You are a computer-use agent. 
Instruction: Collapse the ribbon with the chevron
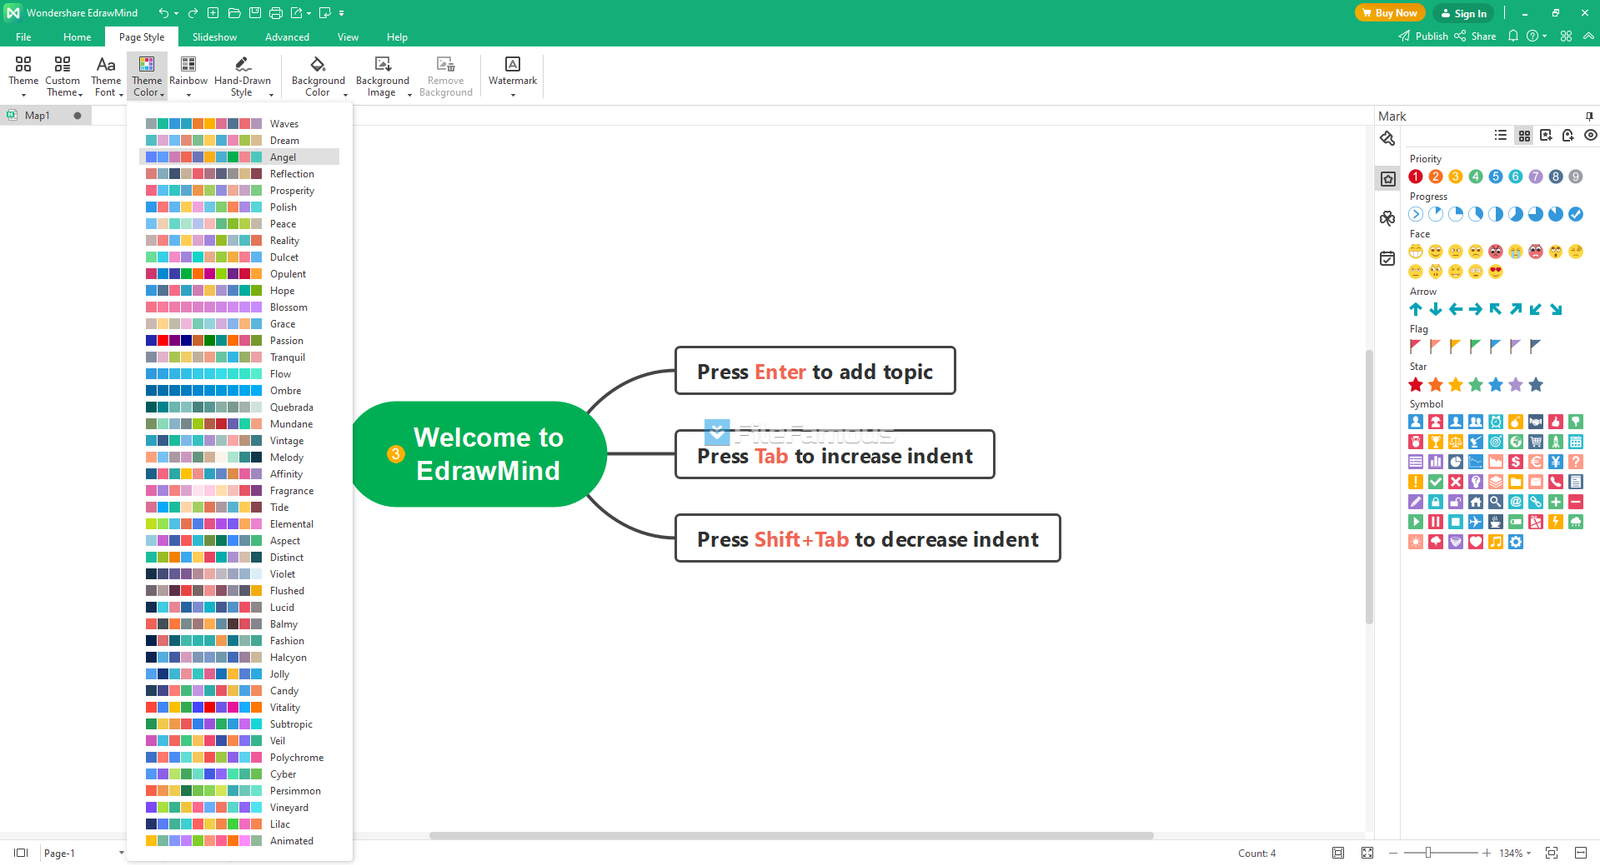click(1588, 36)
